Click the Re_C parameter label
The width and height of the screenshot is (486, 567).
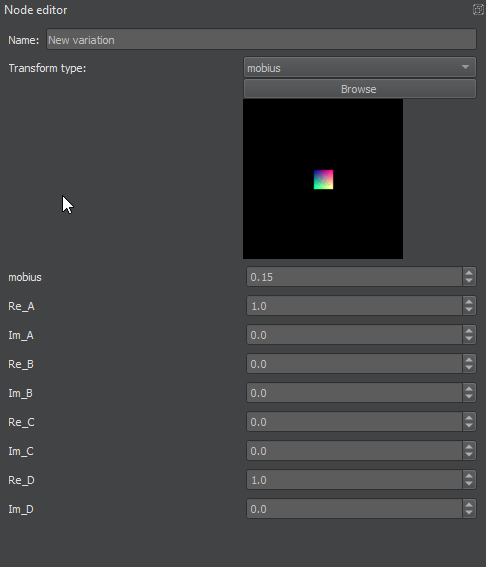(x=21, y=422)
